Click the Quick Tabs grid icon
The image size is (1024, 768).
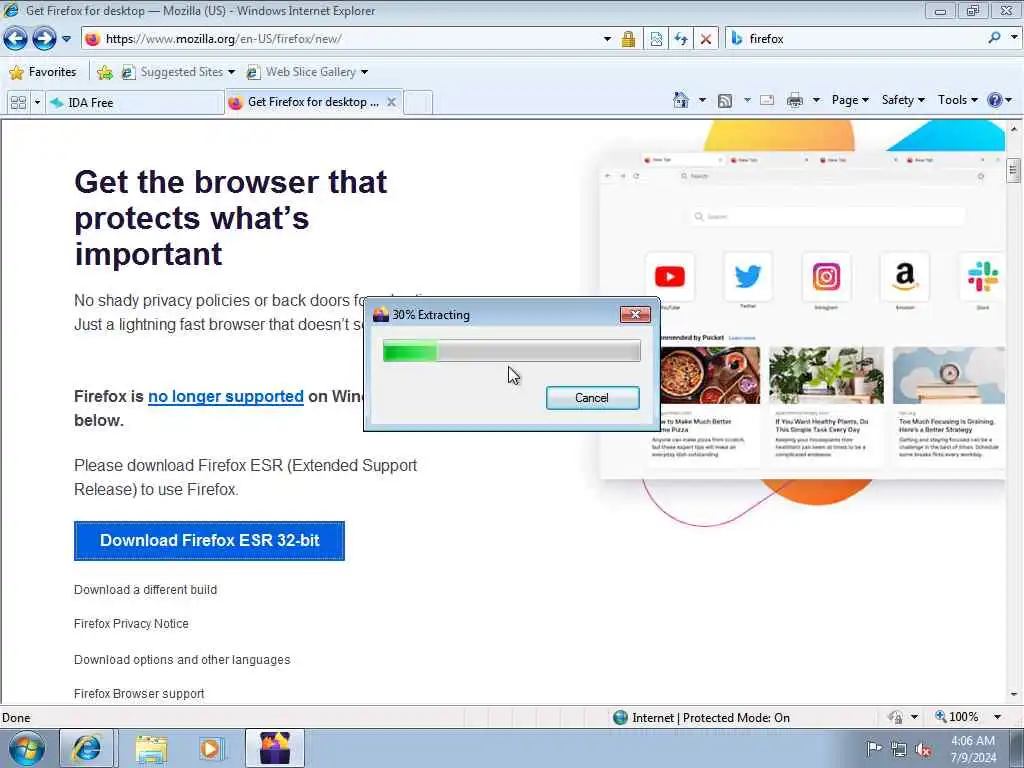[18, 103]
